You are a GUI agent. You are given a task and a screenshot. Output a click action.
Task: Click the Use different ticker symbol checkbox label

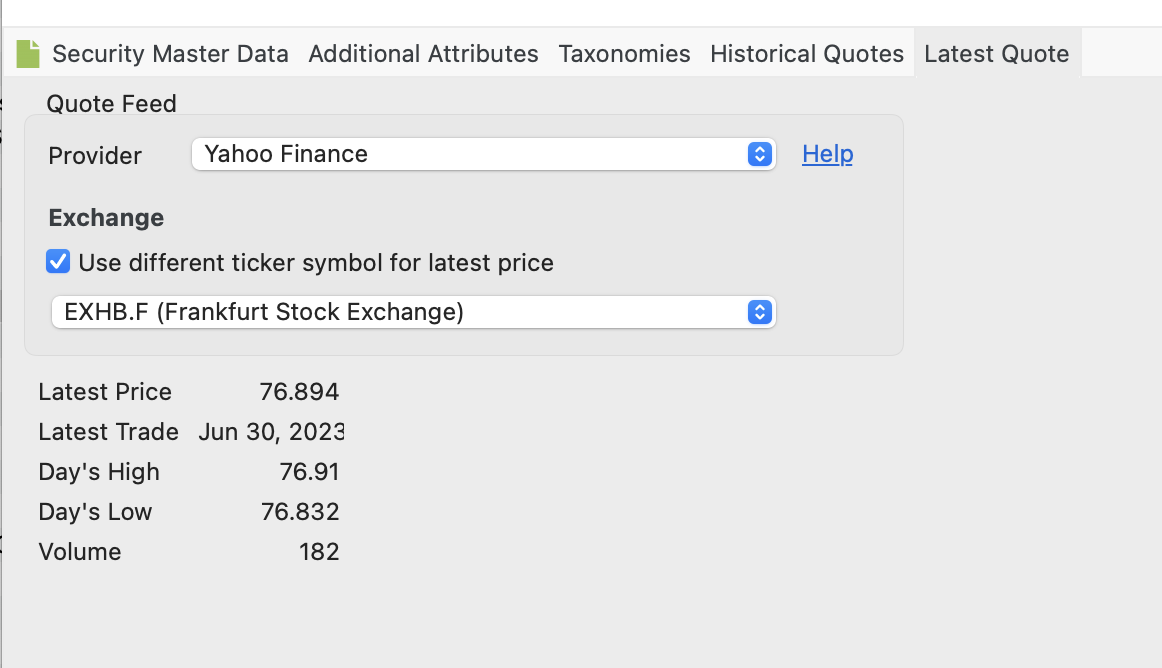[x=316, y=263]
